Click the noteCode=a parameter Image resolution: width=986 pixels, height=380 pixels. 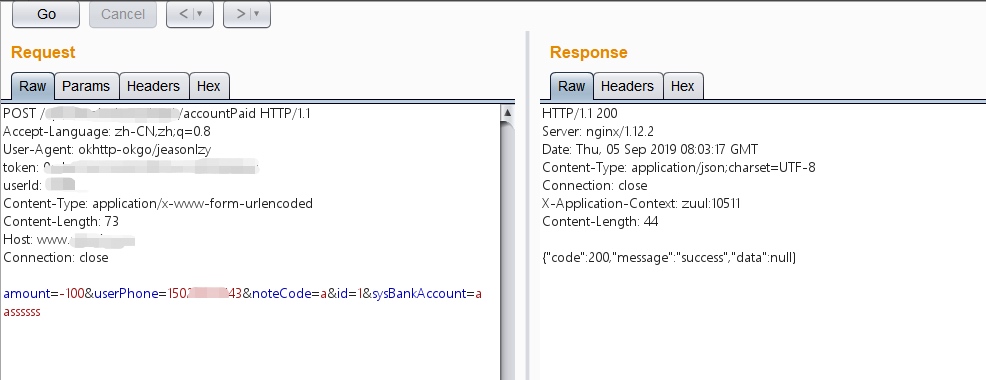(x=289, y=294)
